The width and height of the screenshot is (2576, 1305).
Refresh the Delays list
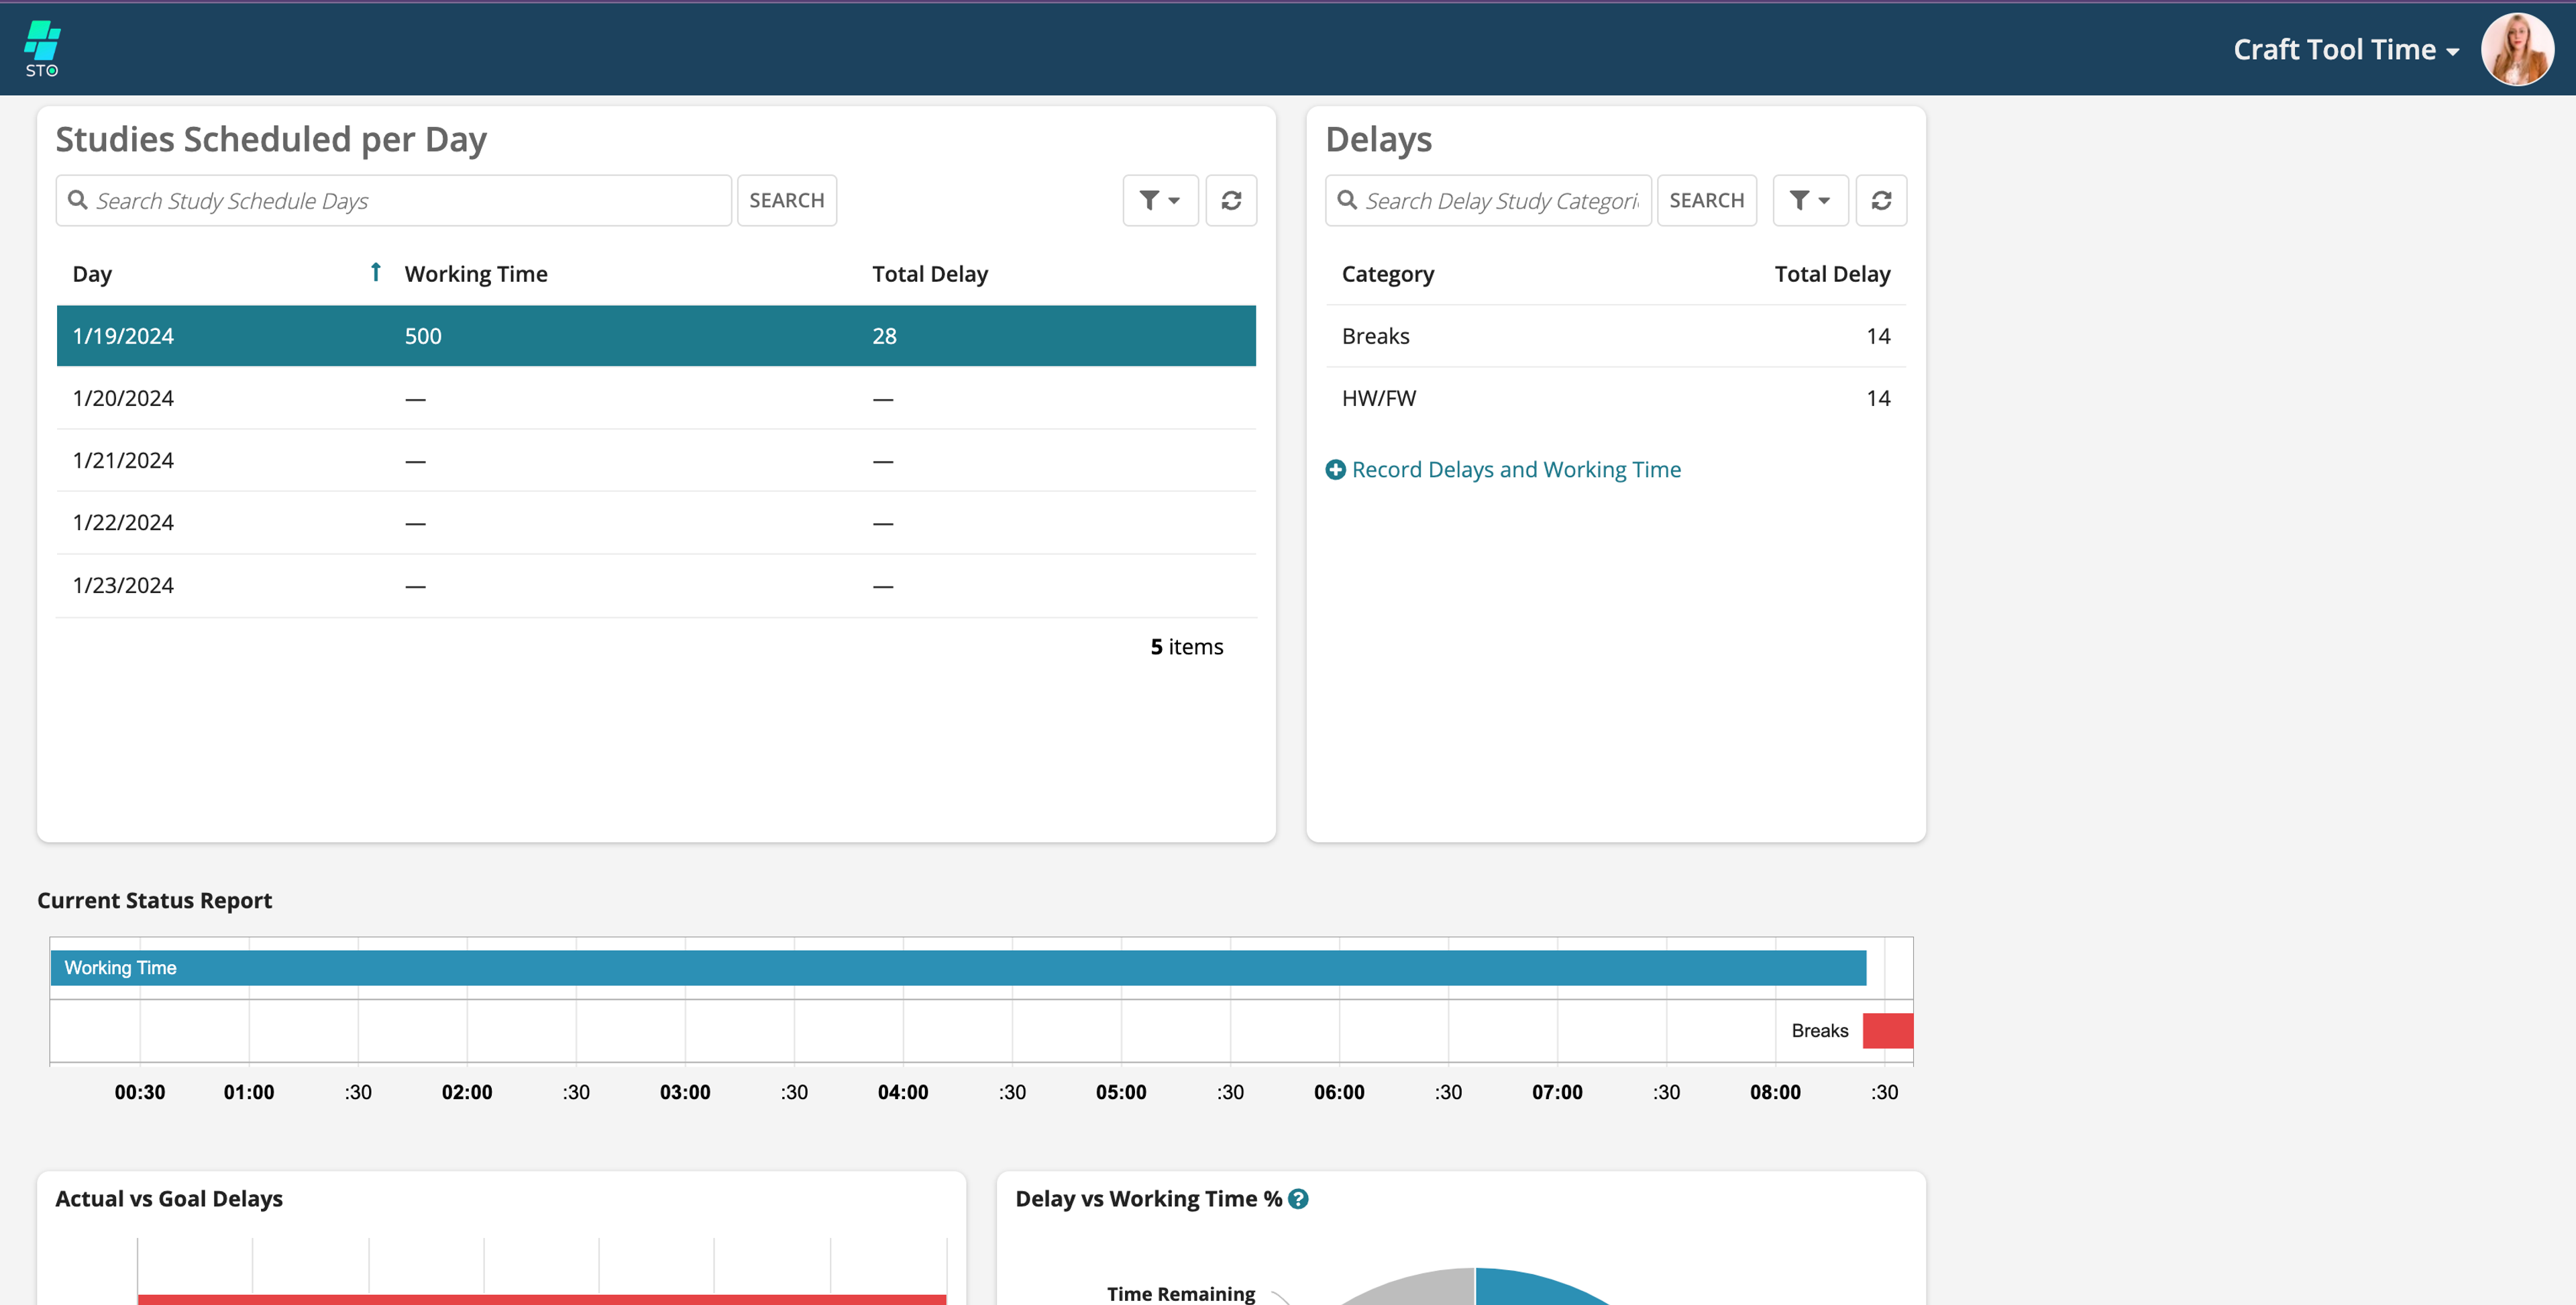1881,200
